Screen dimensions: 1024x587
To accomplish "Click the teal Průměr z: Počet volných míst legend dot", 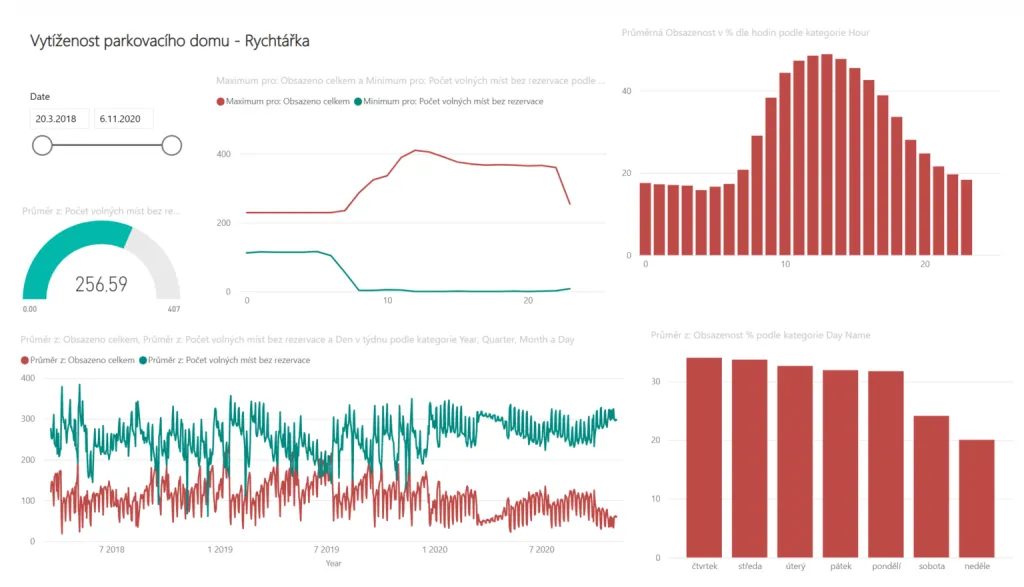I will (143, 360).
